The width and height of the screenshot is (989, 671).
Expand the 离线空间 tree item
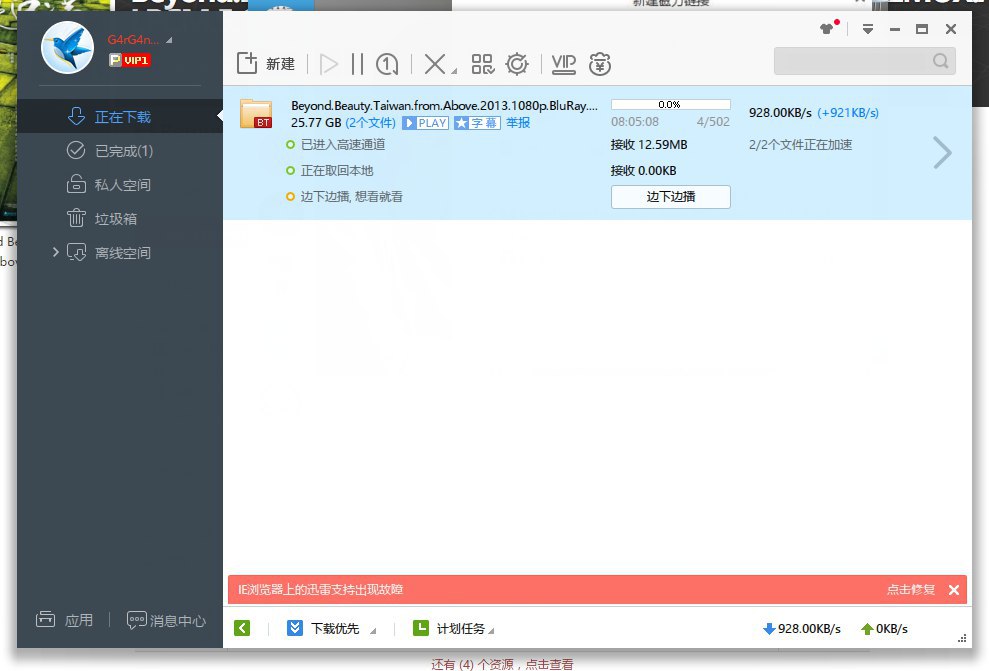pyautogui.click(x=56, y=253)
